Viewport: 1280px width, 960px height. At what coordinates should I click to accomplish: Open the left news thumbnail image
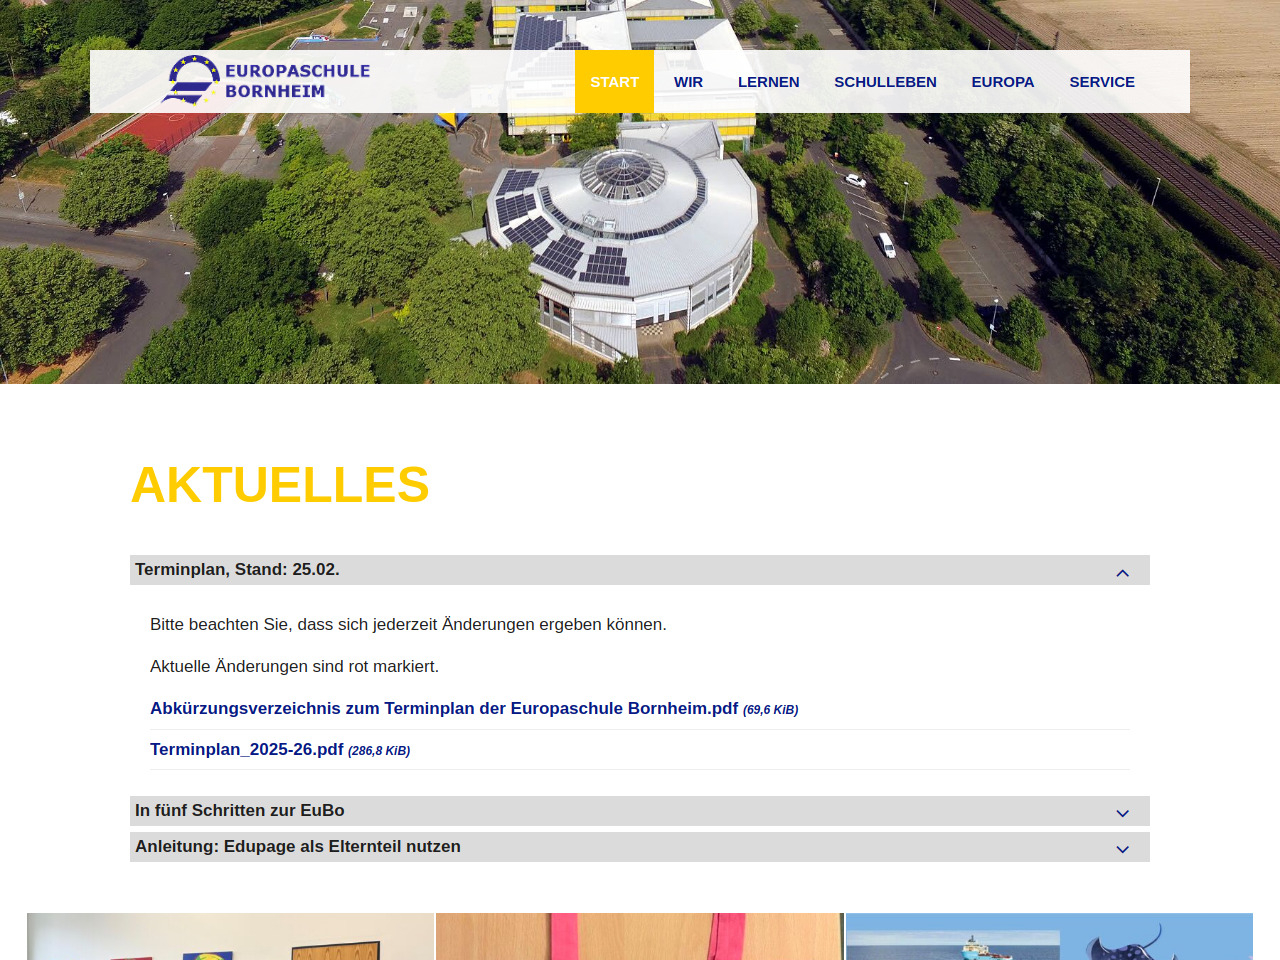(230, 936)
